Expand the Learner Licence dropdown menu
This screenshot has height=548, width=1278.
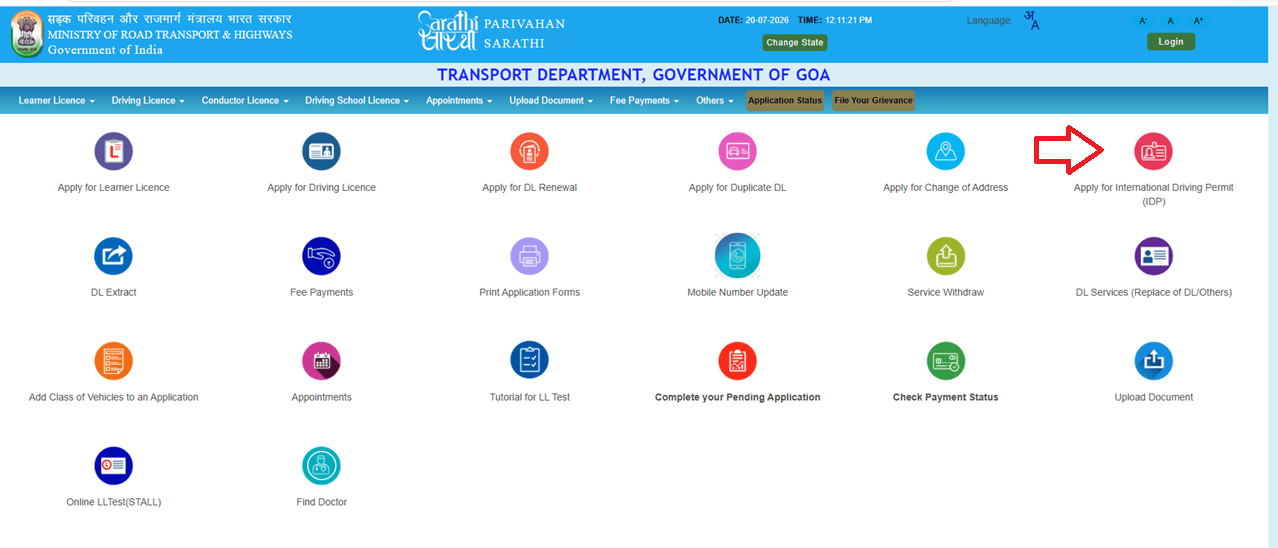[x=57, y=100]
